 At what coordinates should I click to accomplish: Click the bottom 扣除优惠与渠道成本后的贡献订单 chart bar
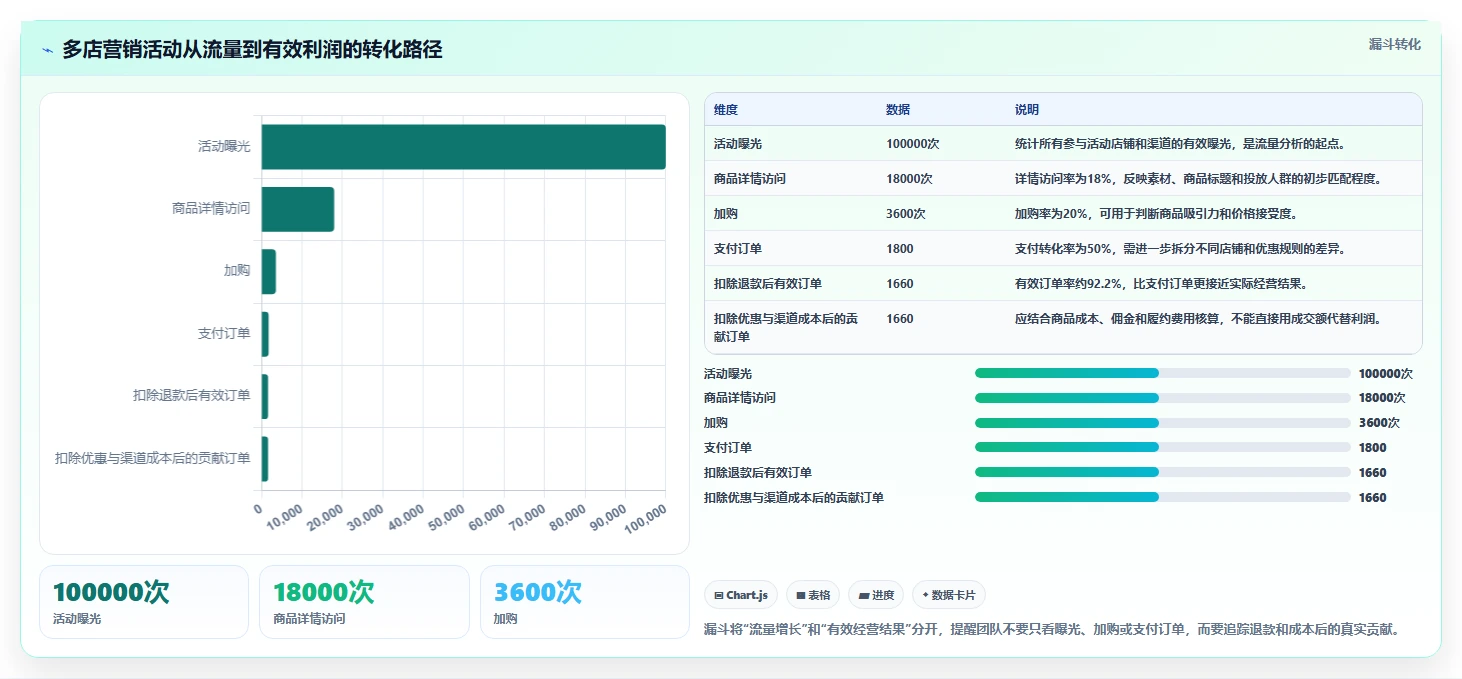pyautogui.click(x=265, y=459)
